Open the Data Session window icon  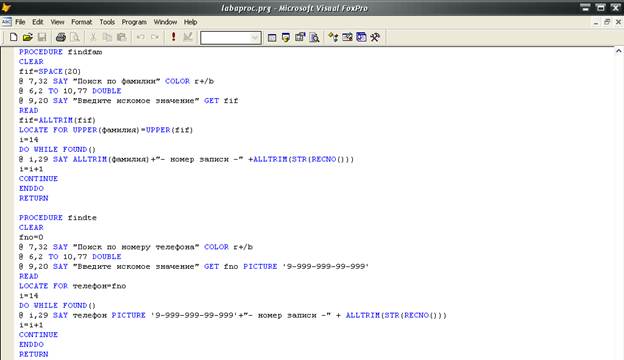286,38
